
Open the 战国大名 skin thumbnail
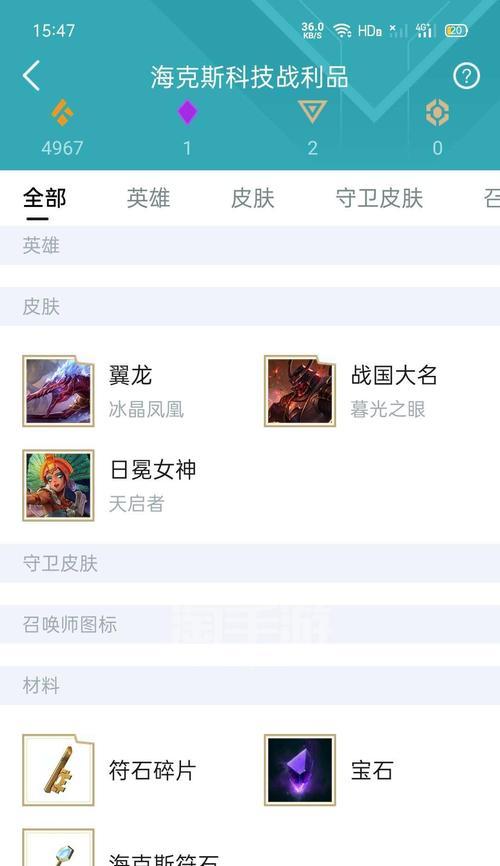coord(300,391)
